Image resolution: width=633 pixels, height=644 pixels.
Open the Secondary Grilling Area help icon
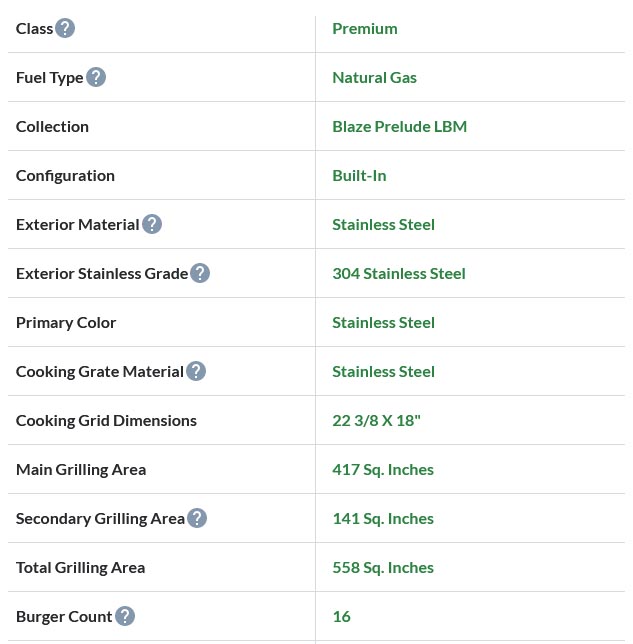point(197,518)
